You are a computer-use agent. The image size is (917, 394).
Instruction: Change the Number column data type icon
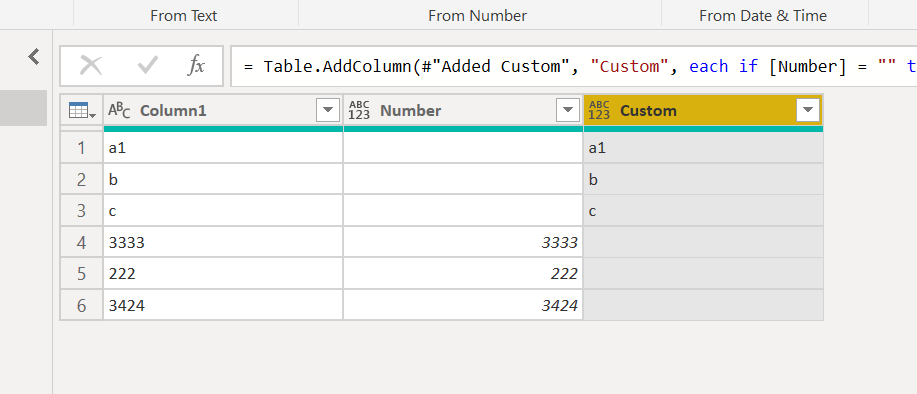click(359, 110)
